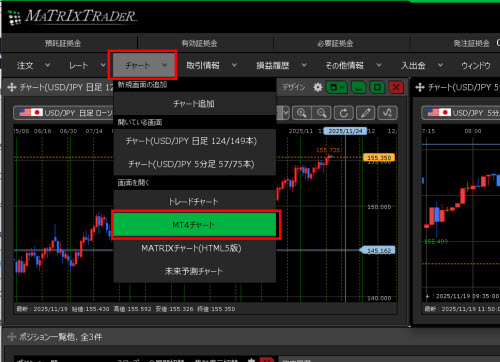
Task: Click the 必要証拠金 label
Action: [x=335, y=43]
